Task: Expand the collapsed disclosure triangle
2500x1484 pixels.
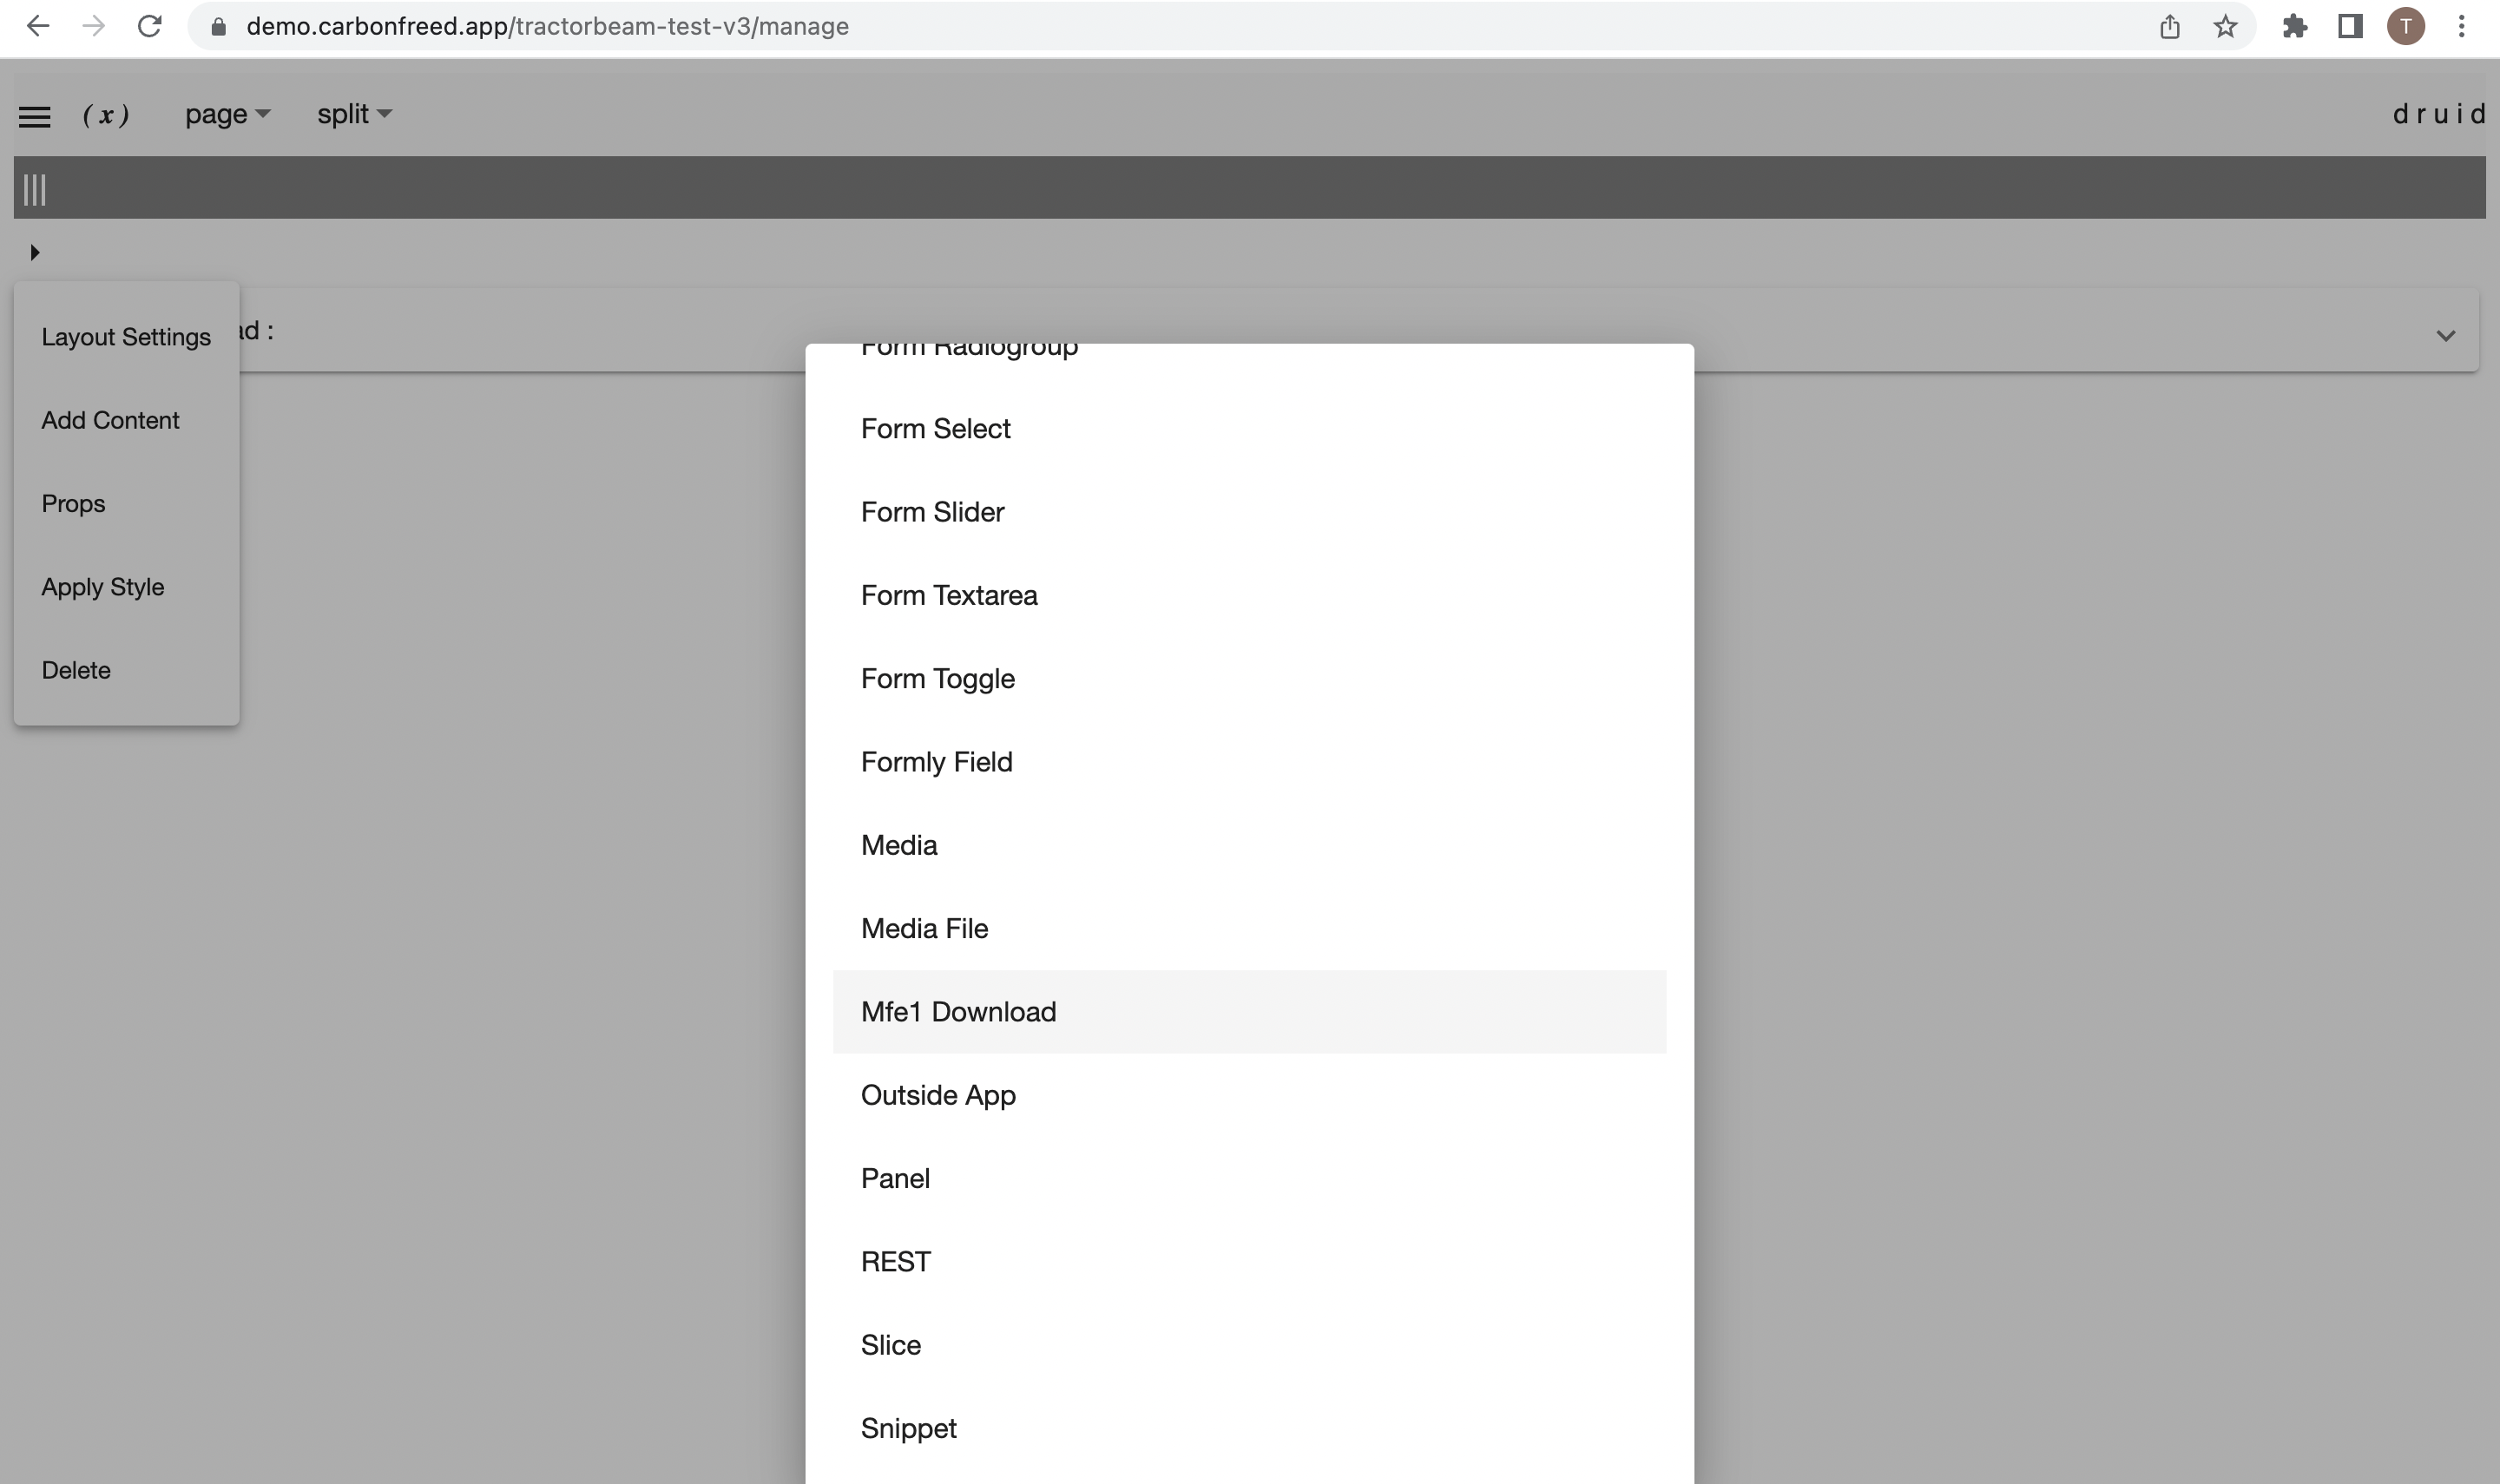Action: [x=35, y=252]
